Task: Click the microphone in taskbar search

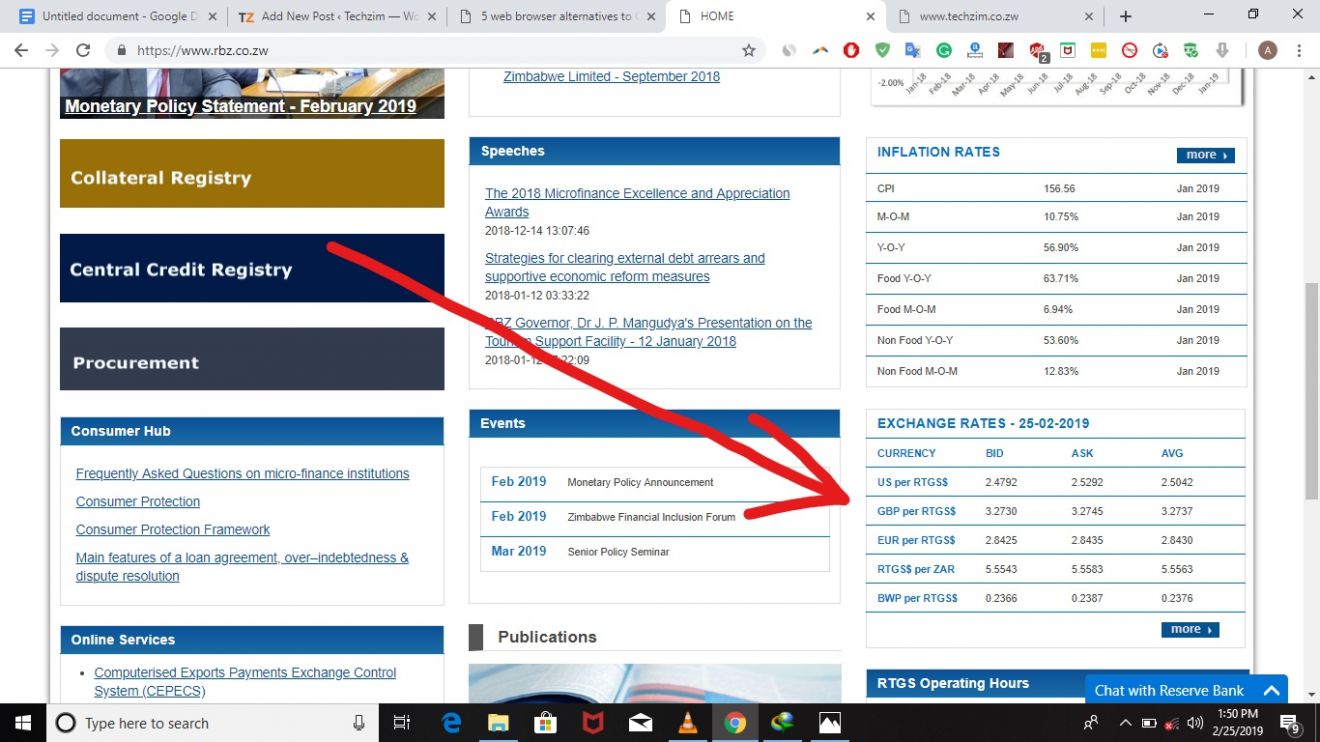Action: point(359,723)
